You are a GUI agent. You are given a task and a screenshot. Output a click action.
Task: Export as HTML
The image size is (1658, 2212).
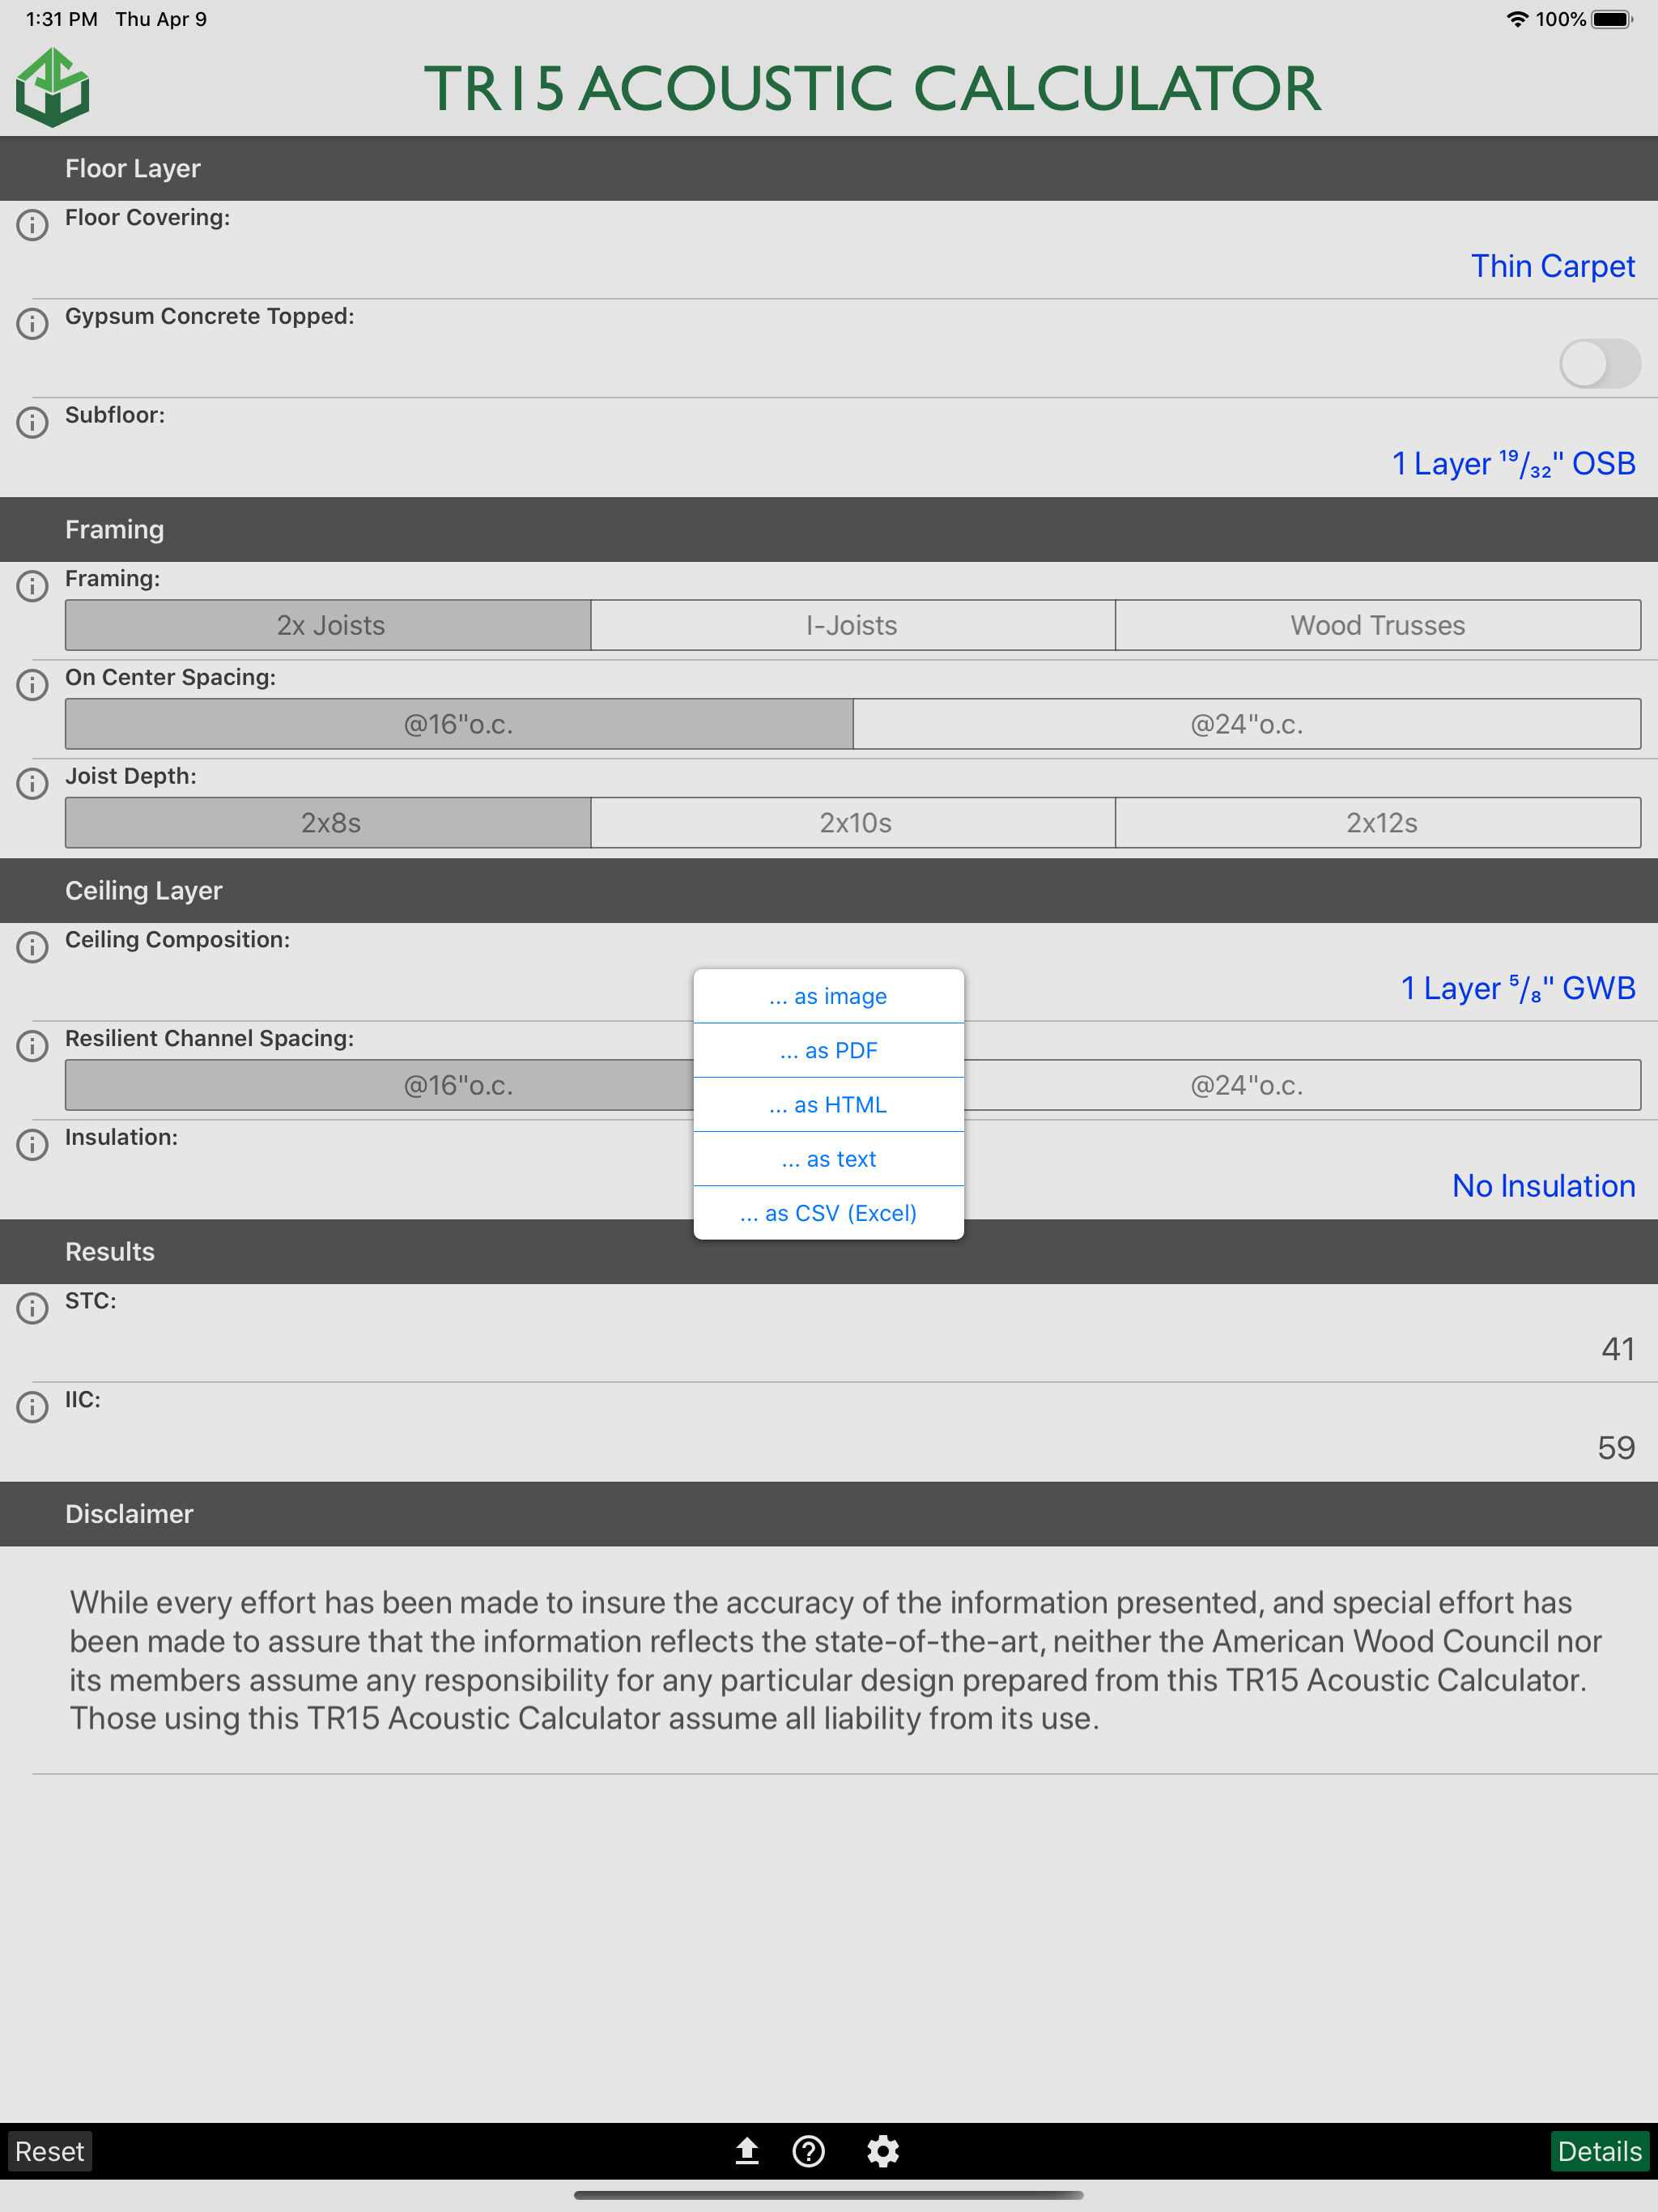829,1105
